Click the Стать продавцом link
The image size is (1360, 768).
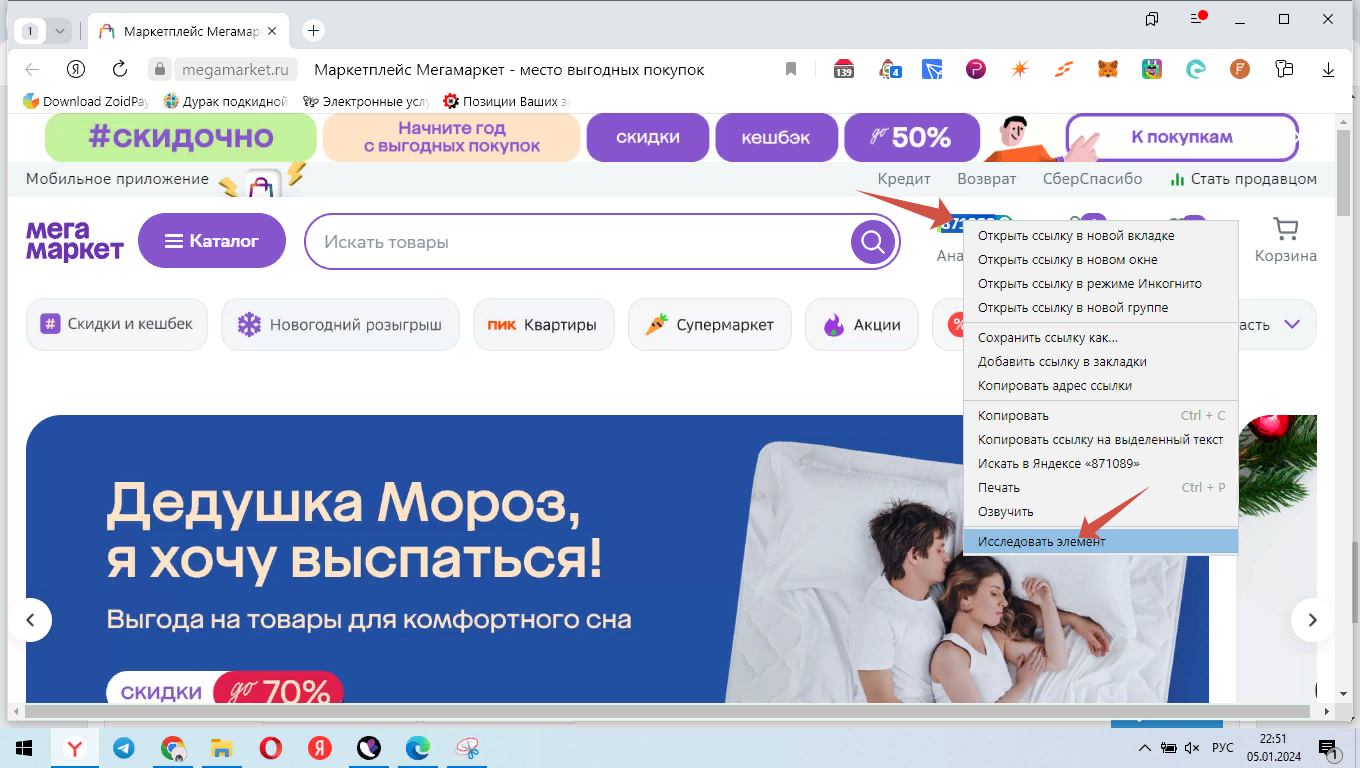[1243, 179]
